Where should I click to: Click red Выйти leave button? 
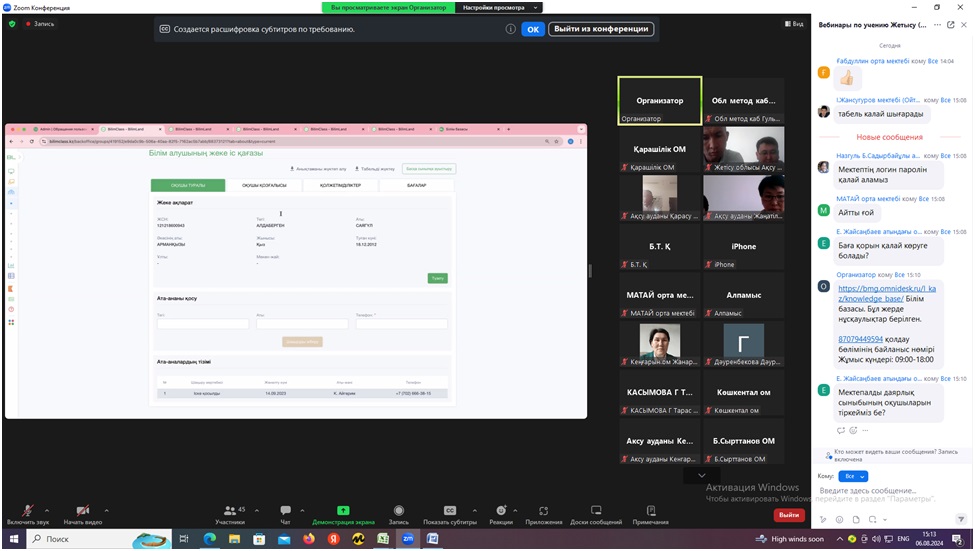(x=788, y=515)
